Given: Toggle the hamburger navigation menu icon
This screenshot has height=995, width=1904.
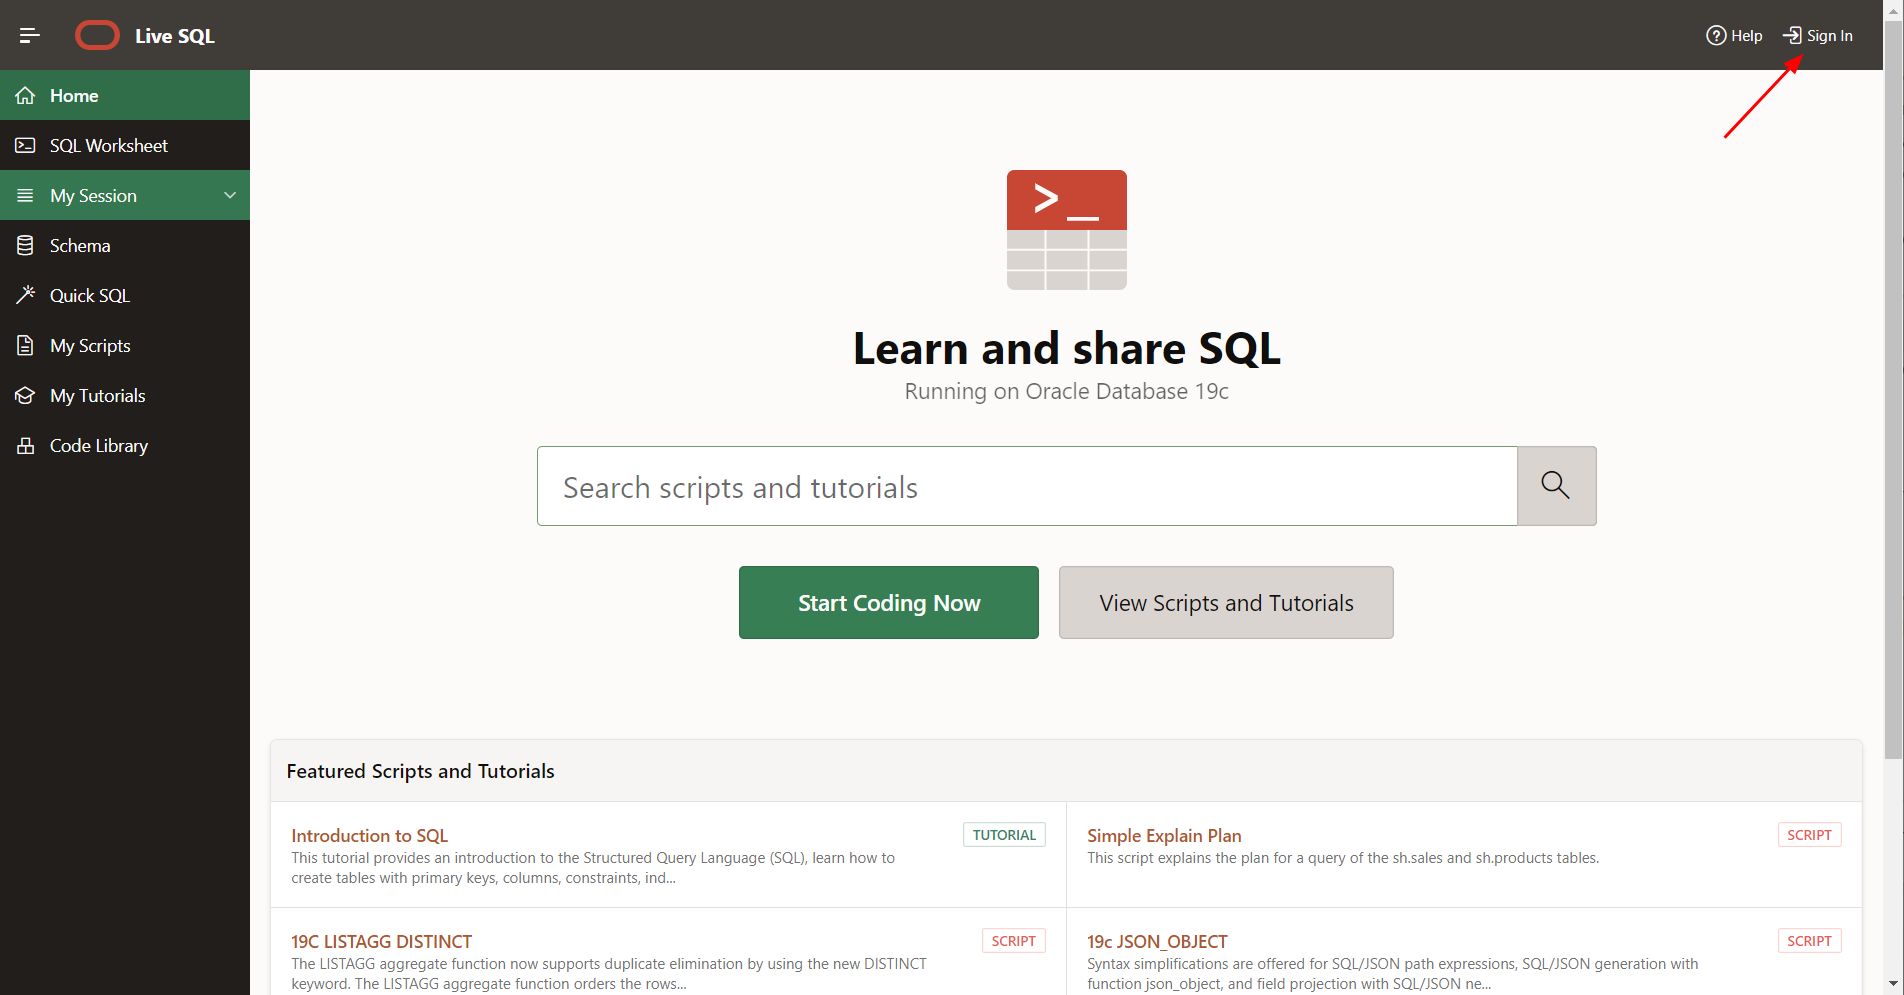Looking at the screenshot, I should (x=29, y=35).
